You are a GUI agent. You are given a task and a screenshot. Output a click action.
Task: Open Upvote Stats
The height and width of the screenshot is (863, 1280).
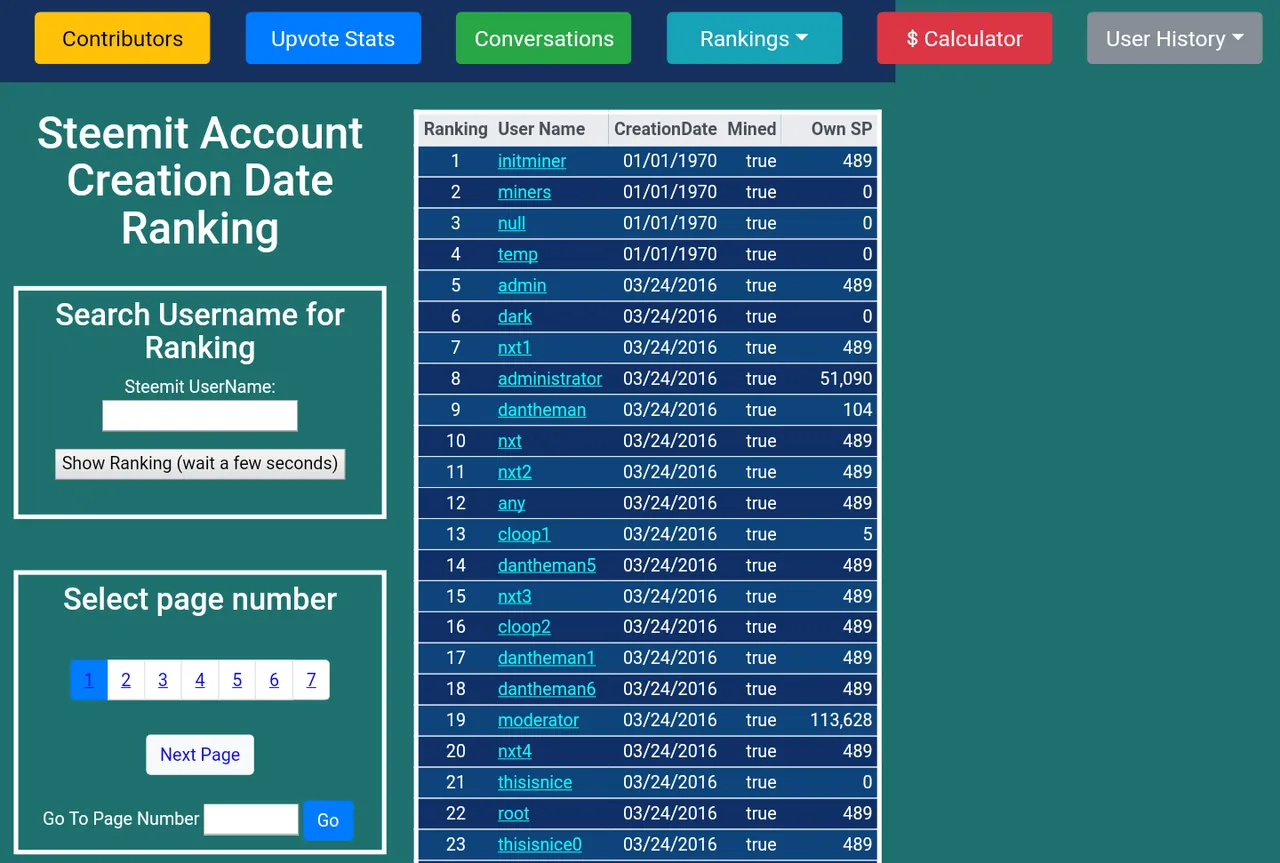(333, 38)
